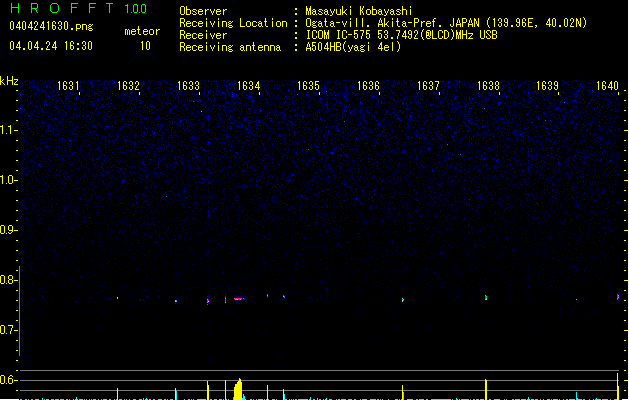The image size is (629, 400).
Task: Click the 1632 time axis marker
Action: pyautogui.click(x=128, y=86)
